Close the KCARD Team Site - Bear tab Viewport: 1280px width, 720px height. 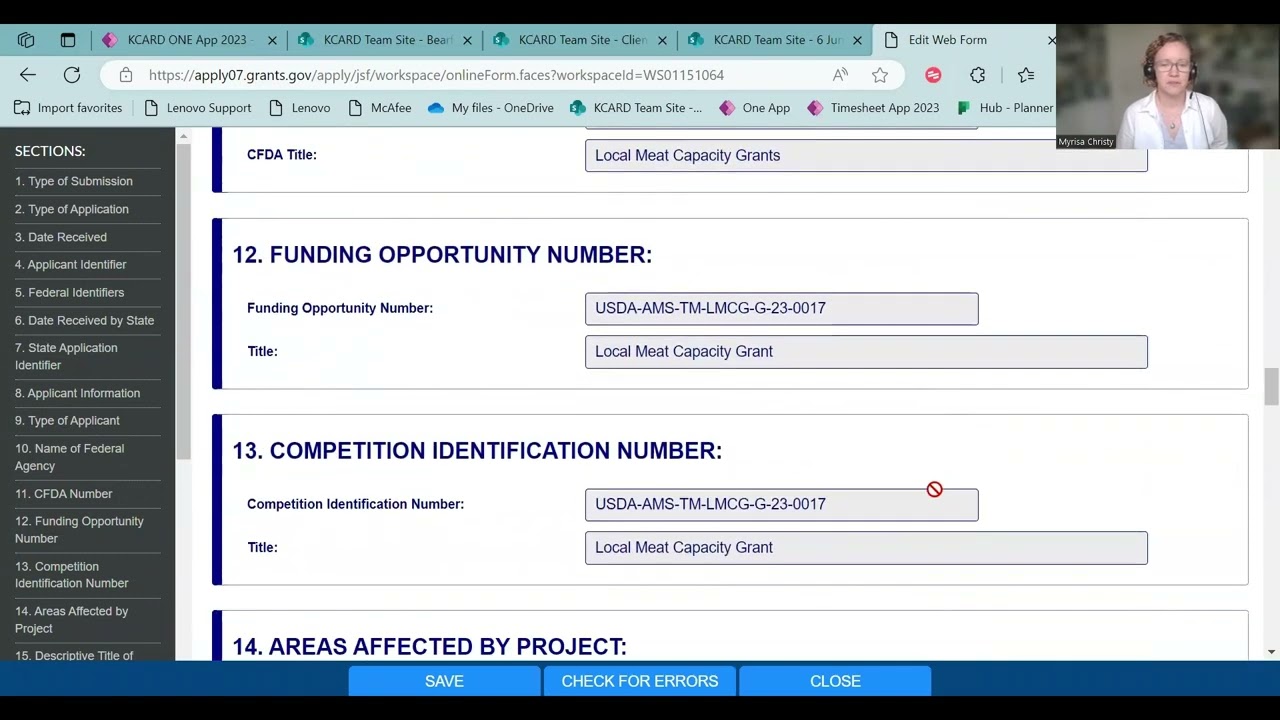[x=467, y=40]
